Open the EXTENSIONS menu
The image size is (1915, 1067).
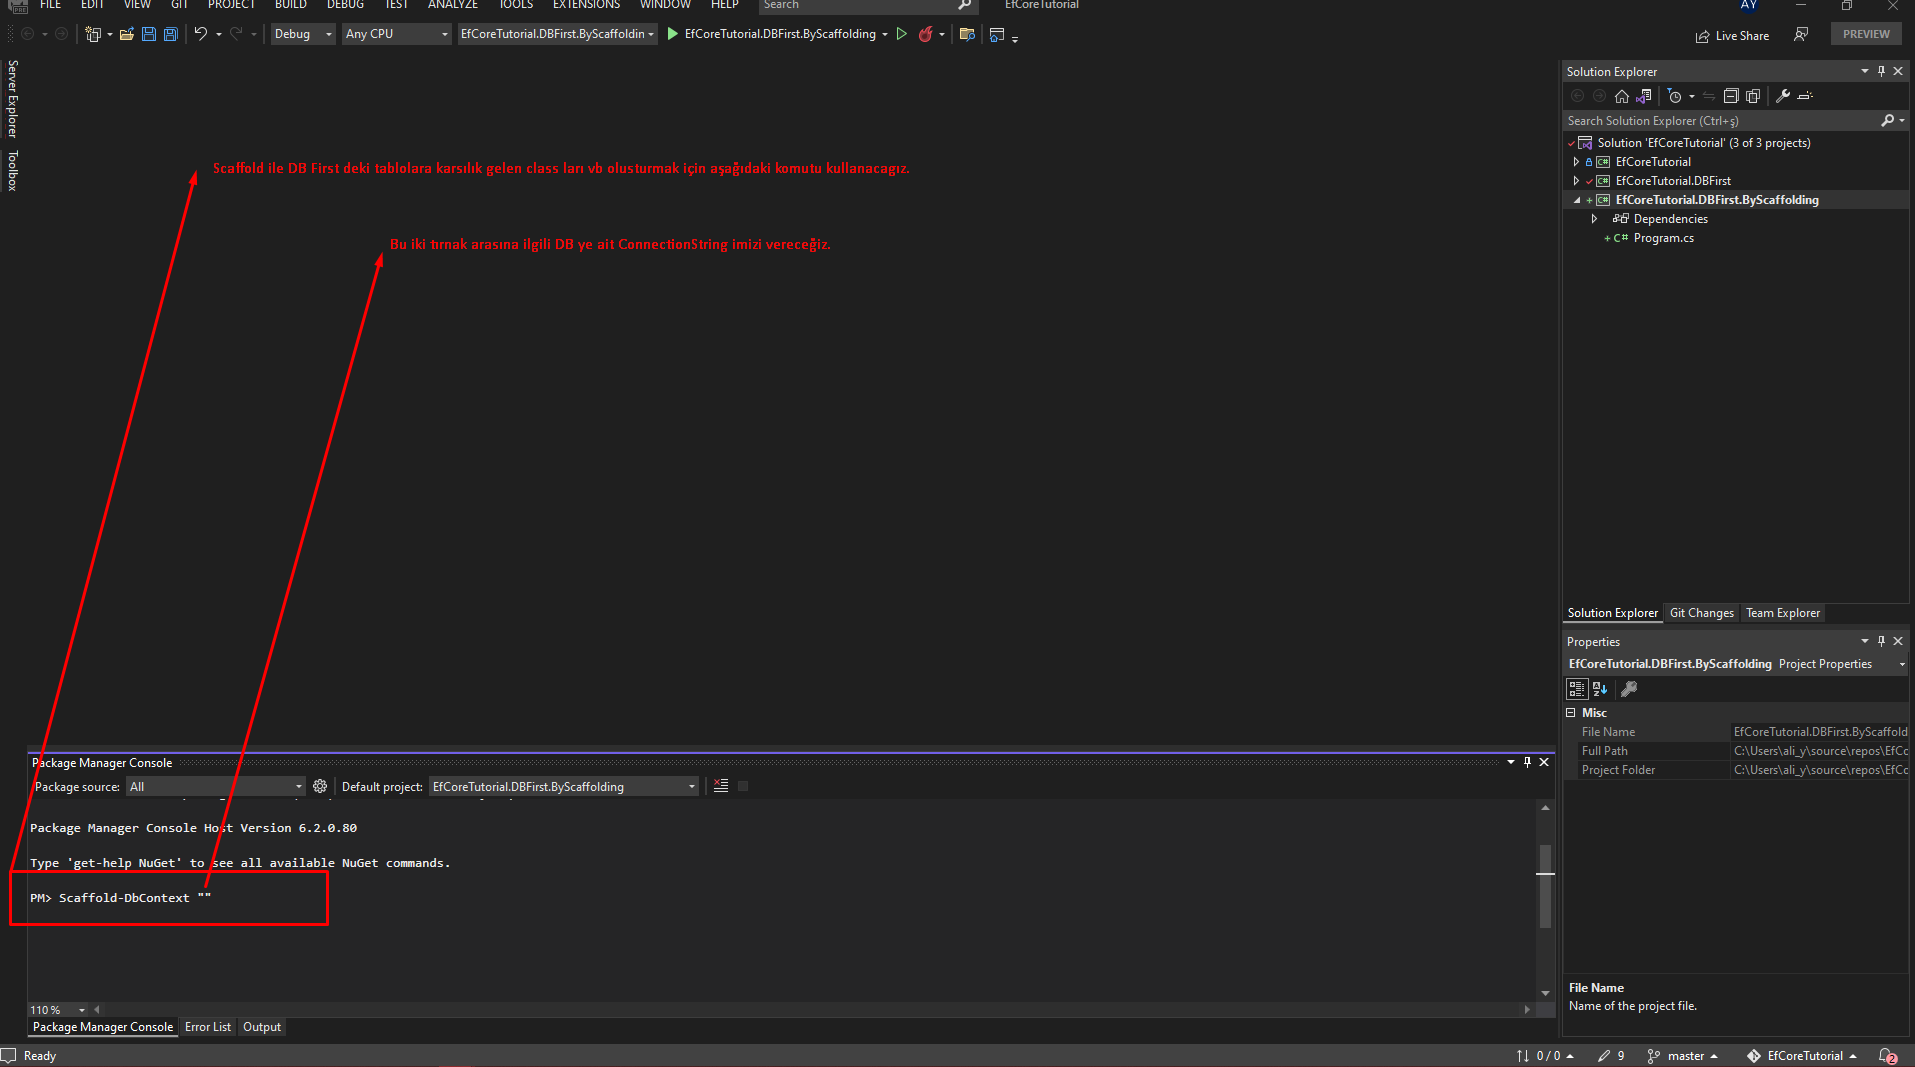pyautogui.click(x=586, y=5)
